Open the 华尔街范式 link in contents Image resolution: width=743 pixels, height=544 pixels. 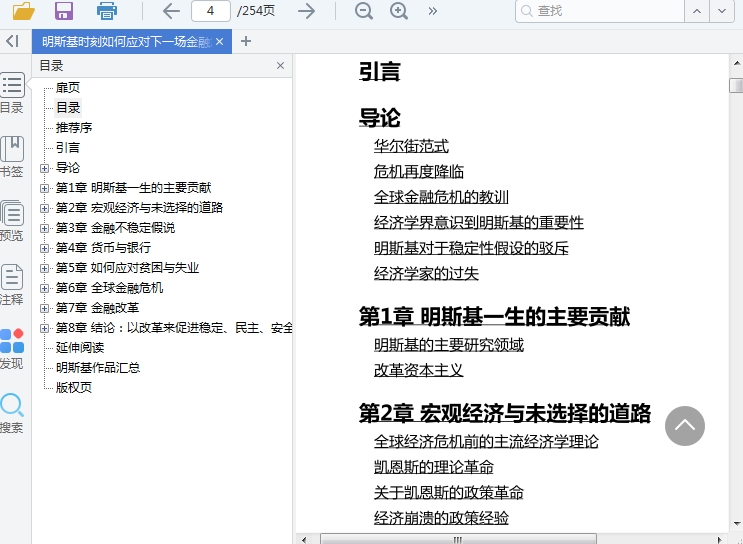[411, 146]
